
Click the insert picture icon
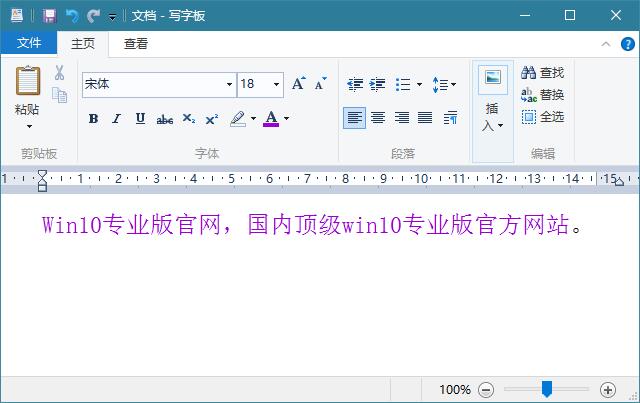(x=493, y=79)
